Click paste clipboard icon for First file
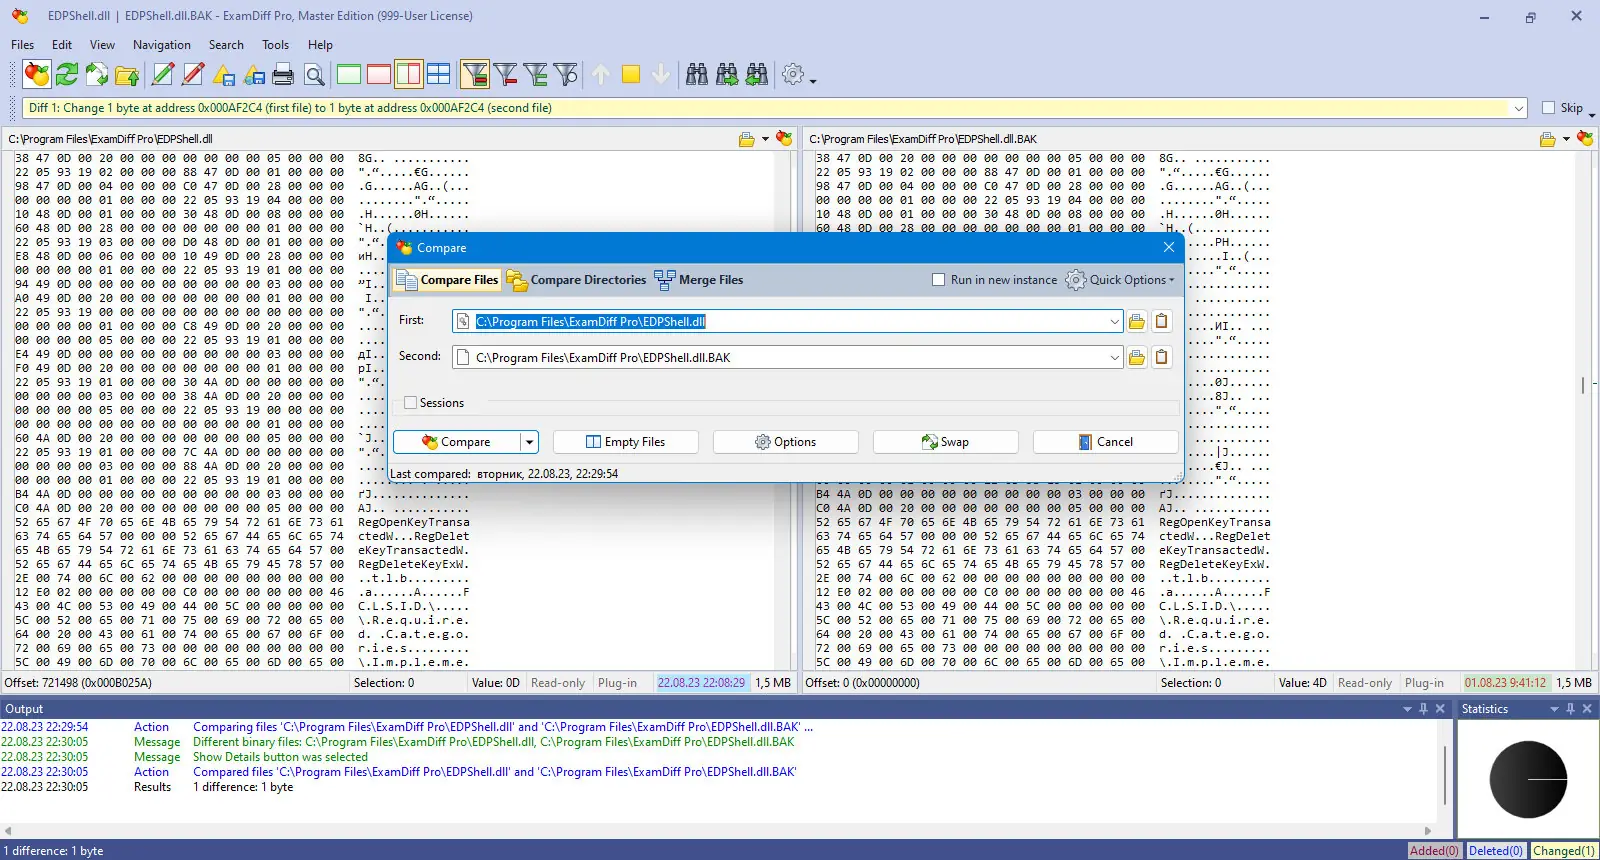Viewport: 1600px width, 860px height. (x=1161, y=321)
